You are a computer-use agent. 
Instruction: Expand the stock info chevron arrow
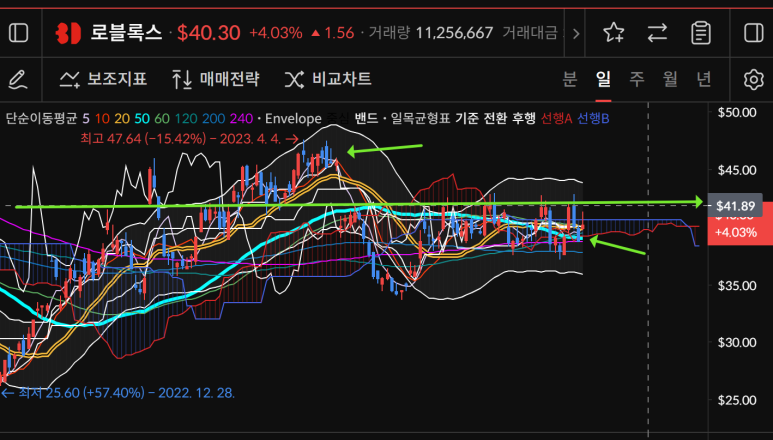pyautogui.click(x=576, y=34)
